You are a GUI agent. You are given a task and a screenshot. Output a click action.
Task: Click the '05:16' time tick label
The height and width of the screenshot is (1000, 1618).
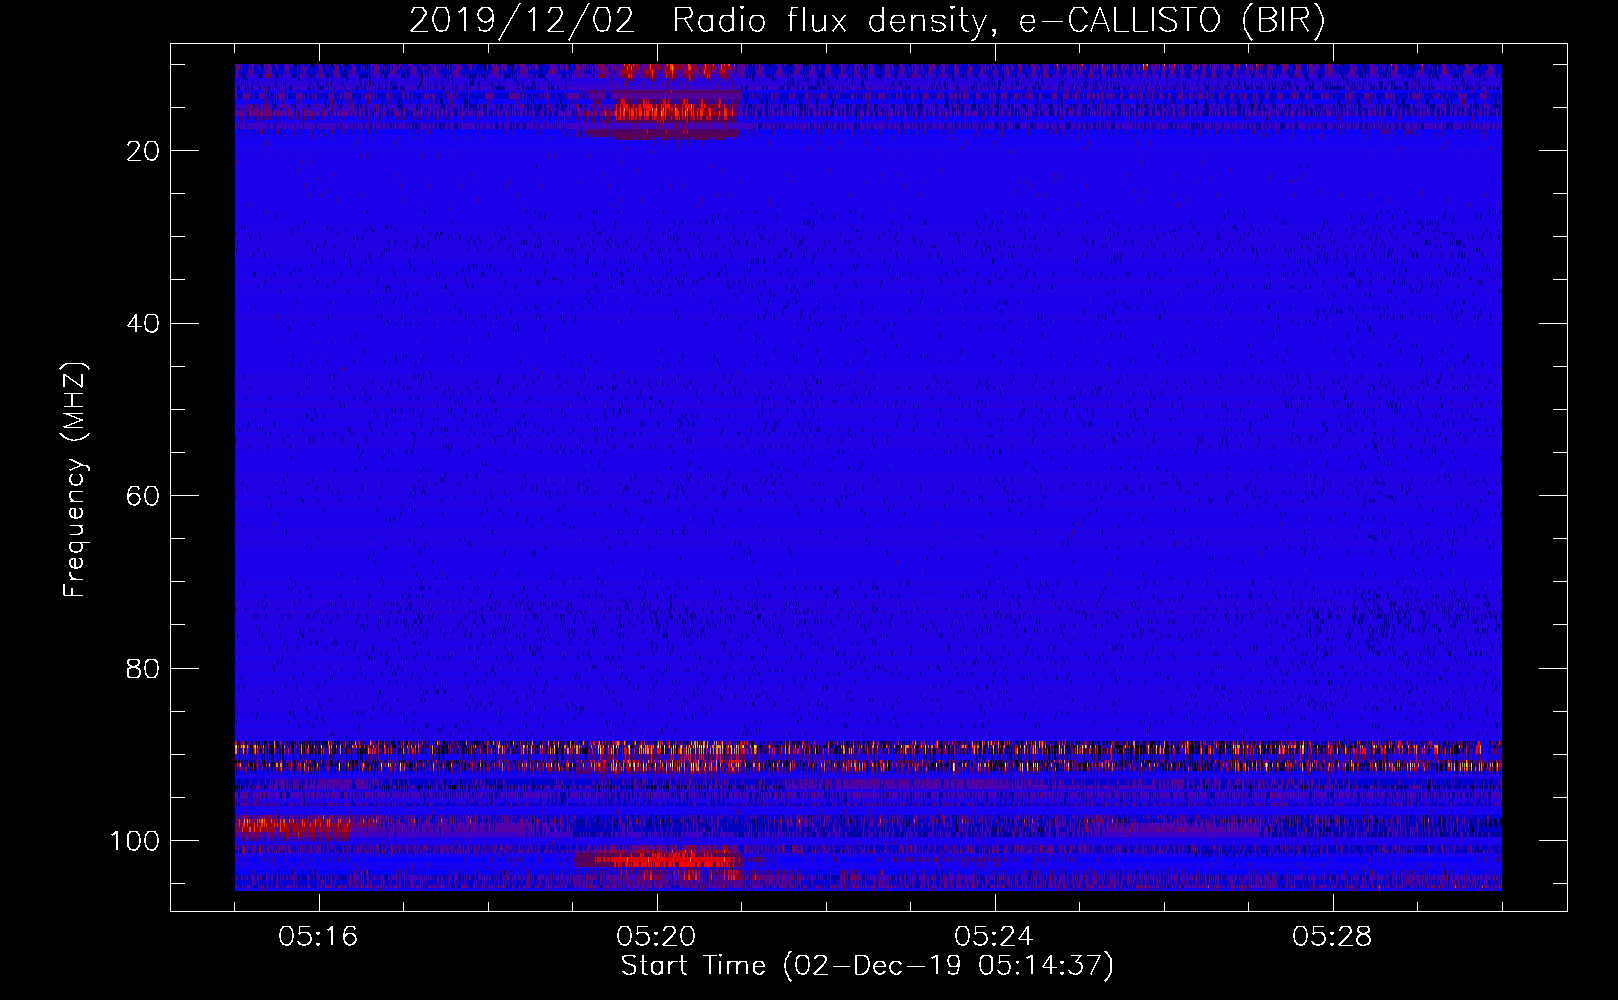(318, 937)
